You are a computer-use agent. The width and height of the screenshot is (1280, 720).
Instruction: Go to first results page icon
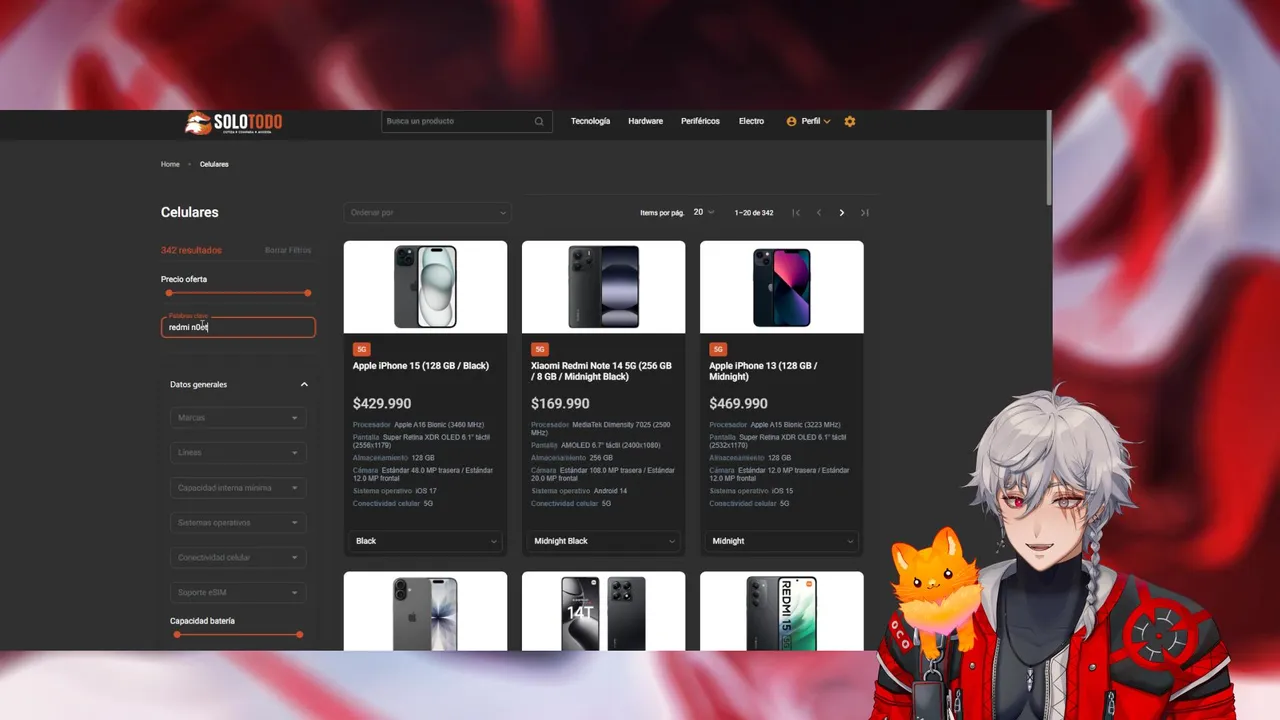point(796,213)
